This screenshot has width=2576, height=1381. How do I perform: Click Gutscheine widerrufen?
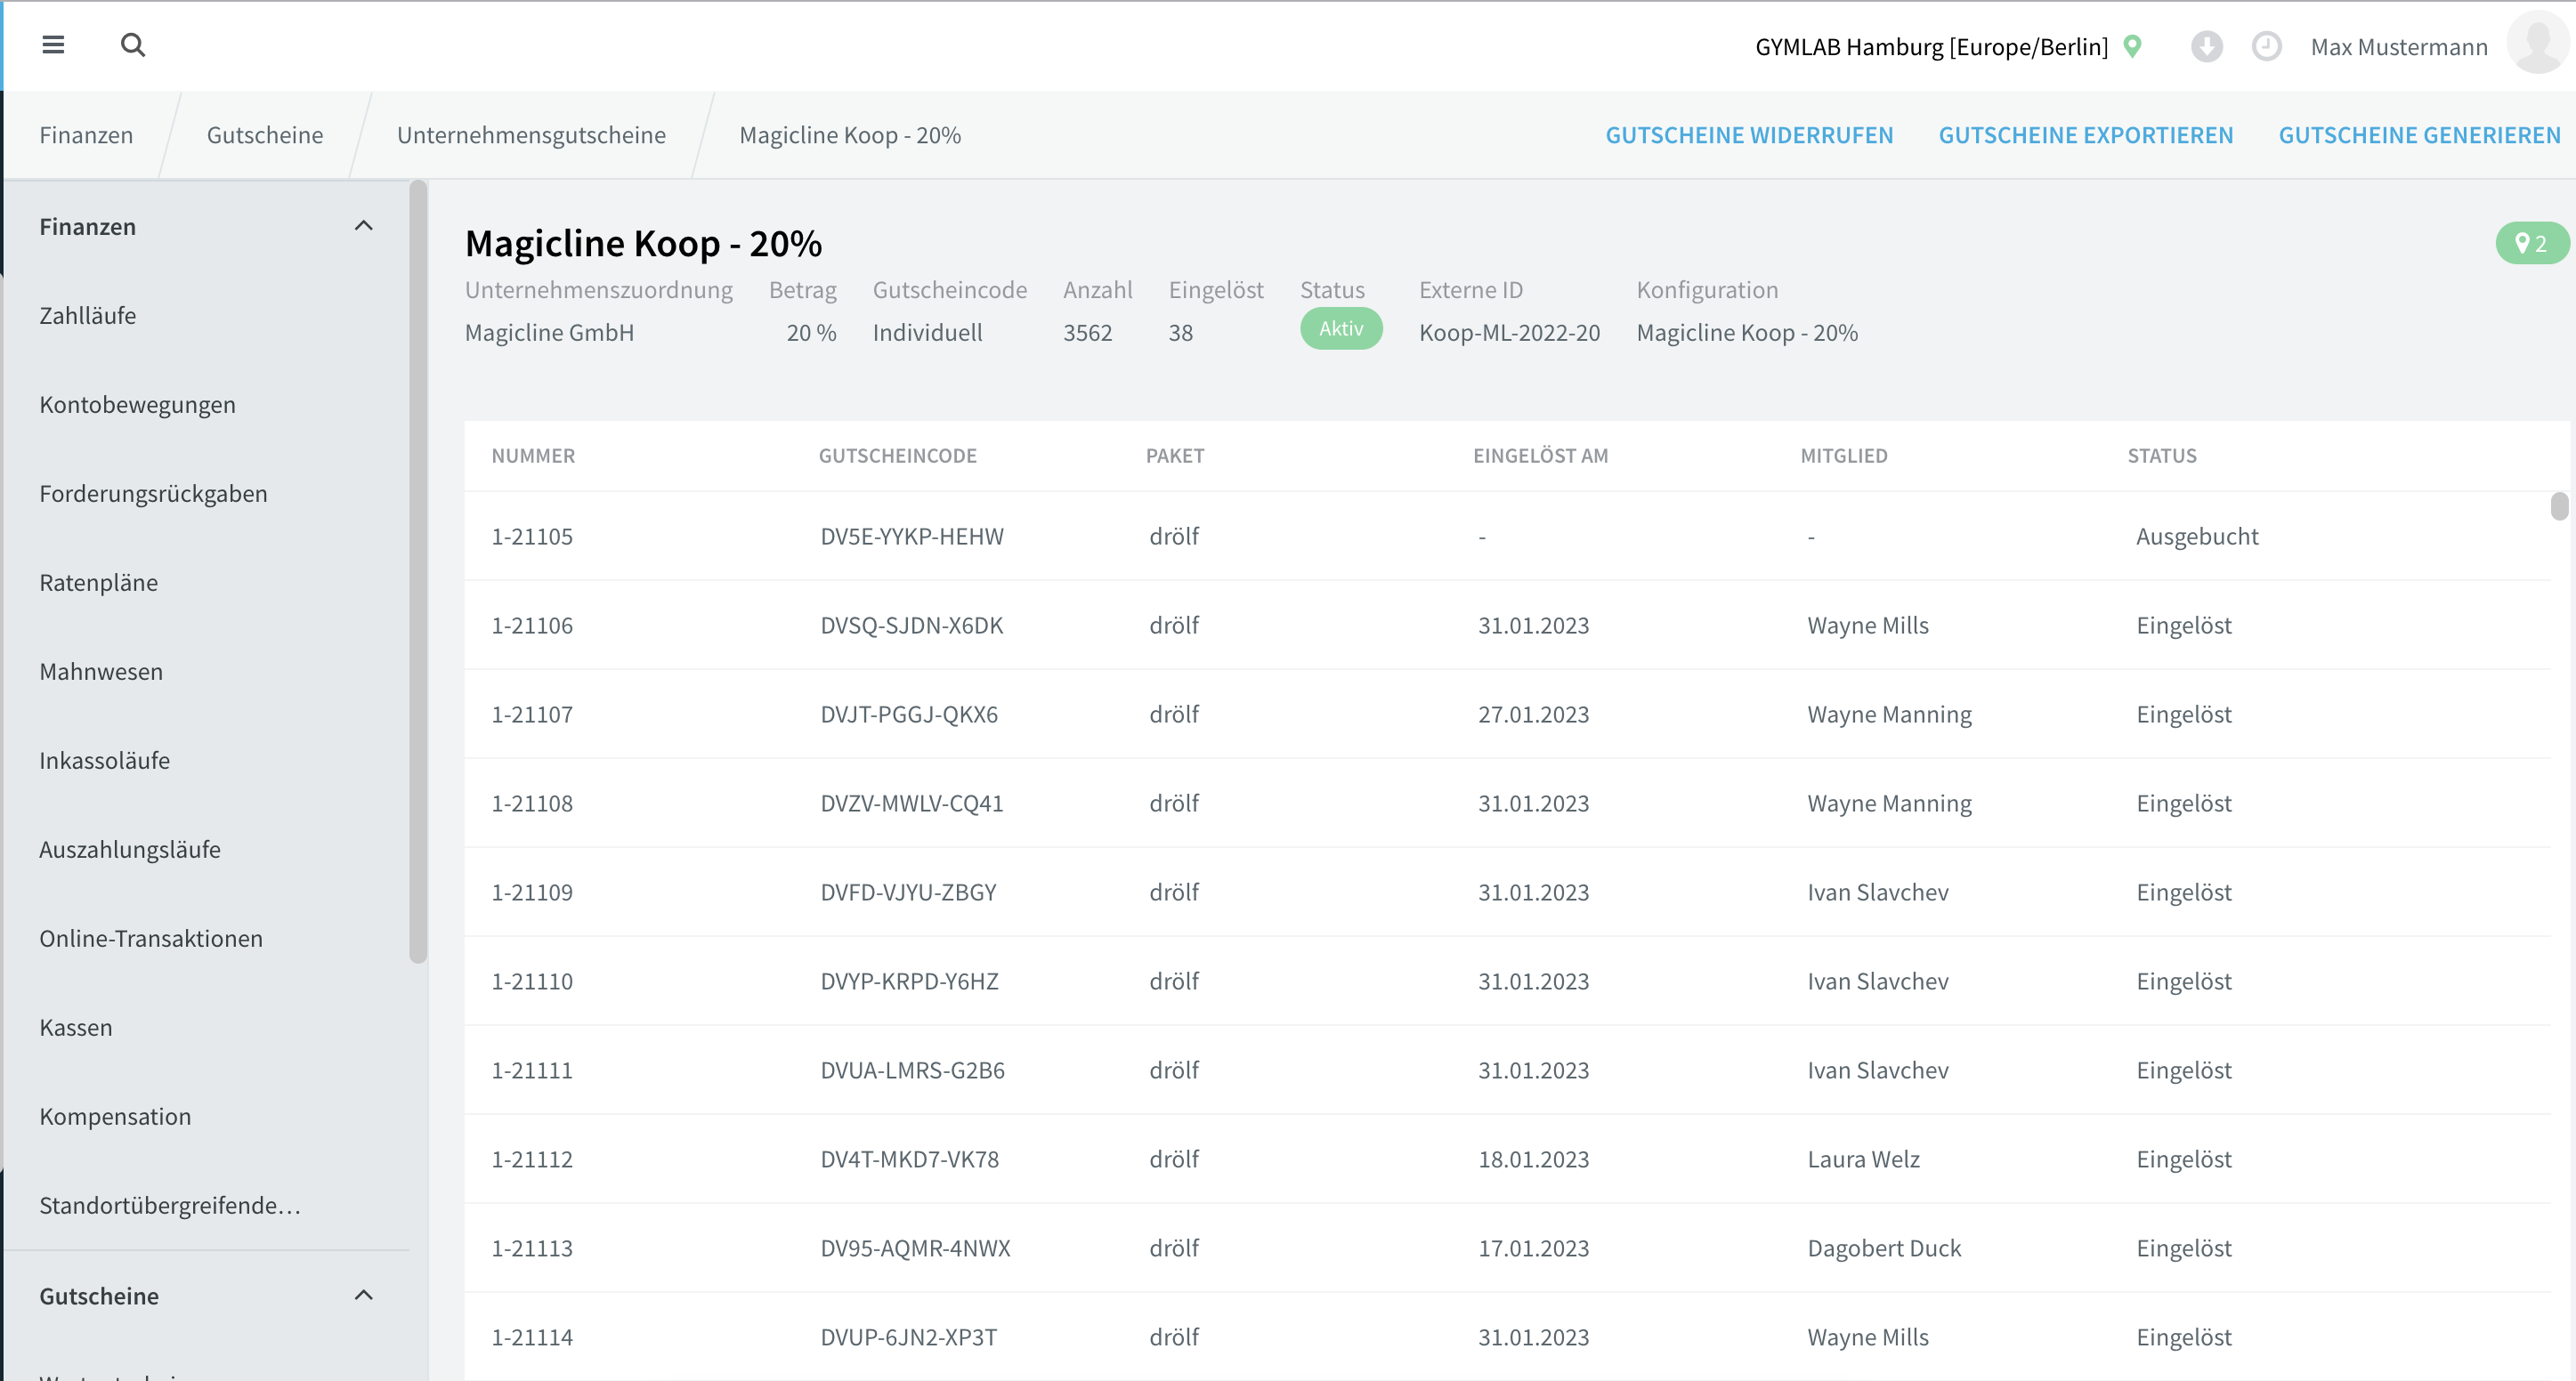pyautogui.click(x=1749, y=135)
